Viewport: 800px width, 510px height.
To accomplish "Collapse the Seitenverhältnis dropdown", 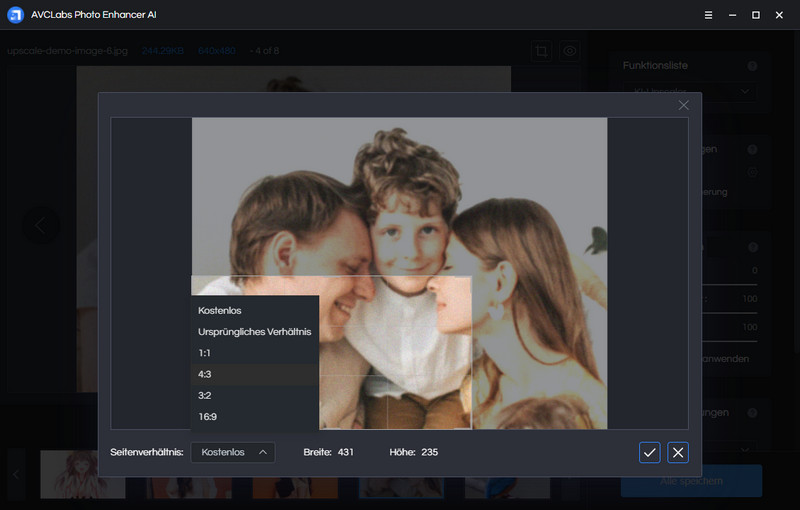I will coord(233,452).
